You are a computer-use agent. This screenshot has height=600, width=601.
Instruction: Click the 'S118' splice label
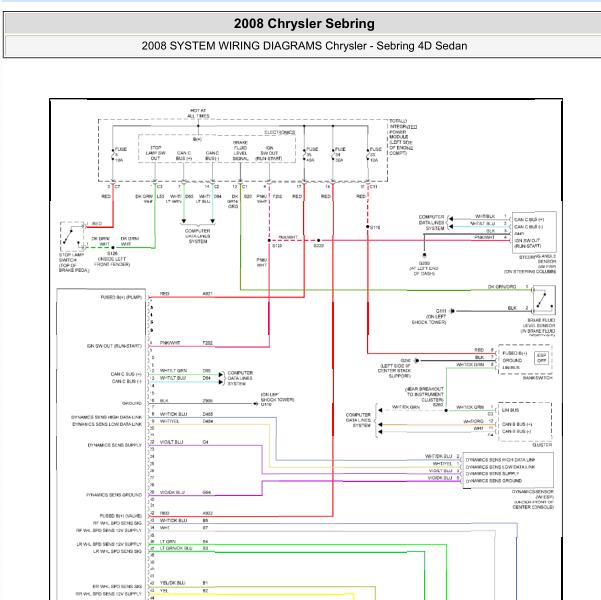coord(375,227)
